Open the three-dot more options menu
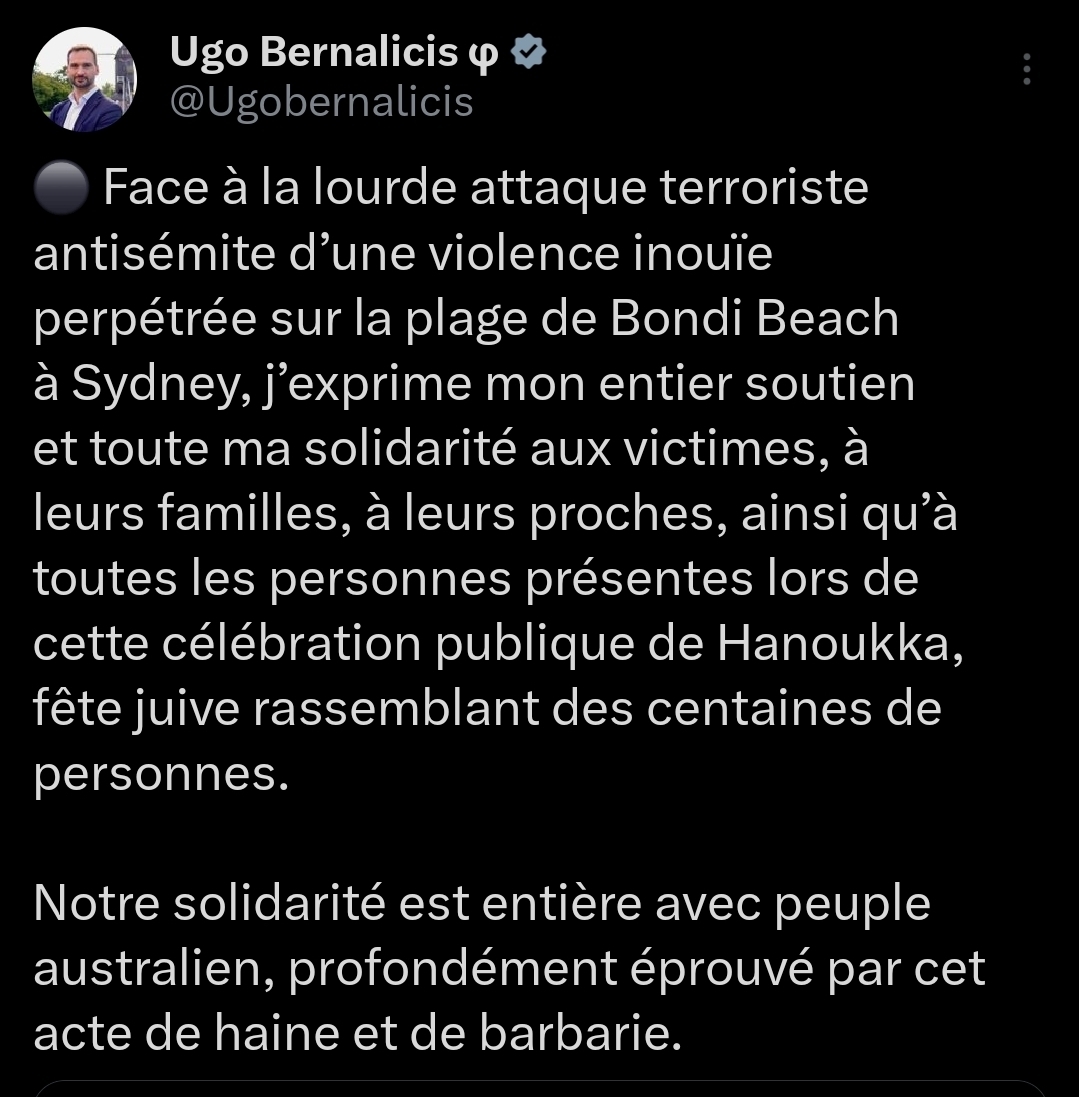 pos(1026,68)
